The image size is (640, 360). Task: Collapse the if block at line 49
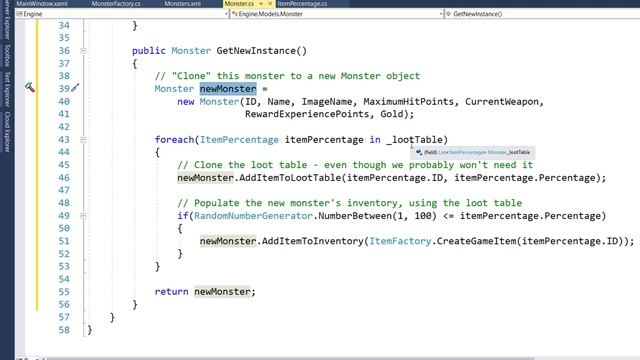[x=83, y=216]
